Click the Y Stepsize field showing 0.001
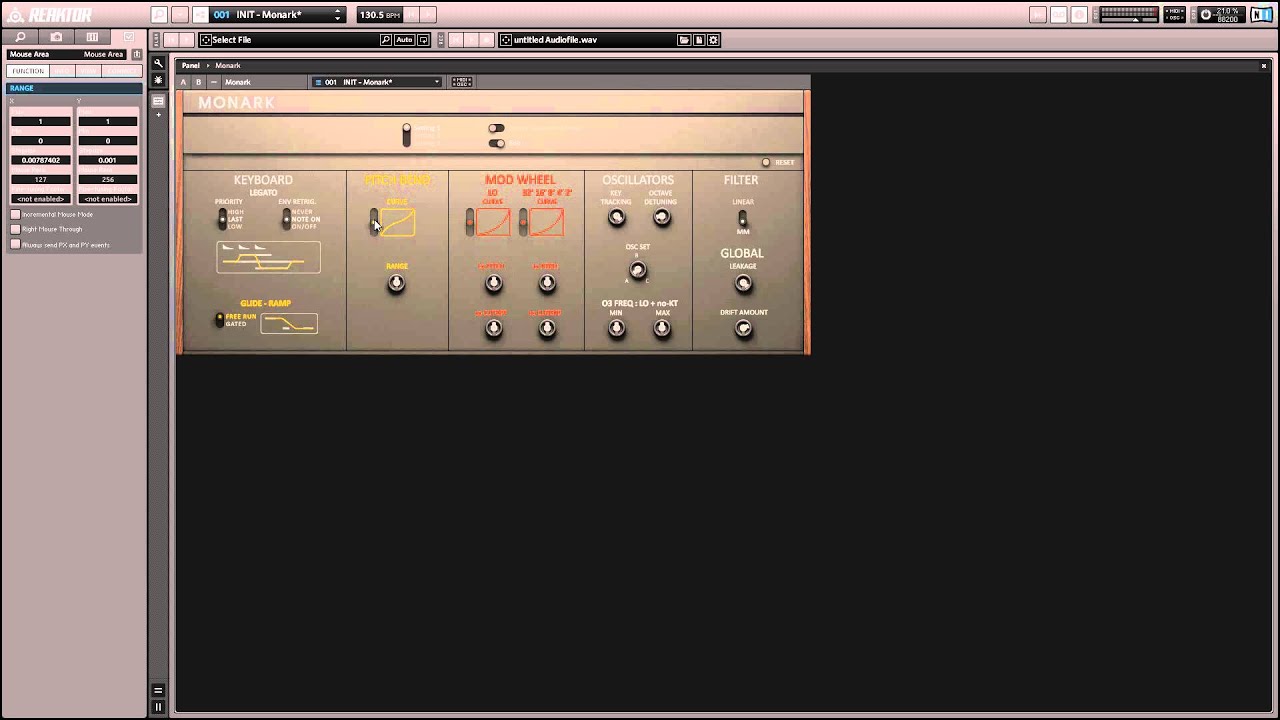 coord(108,160)
